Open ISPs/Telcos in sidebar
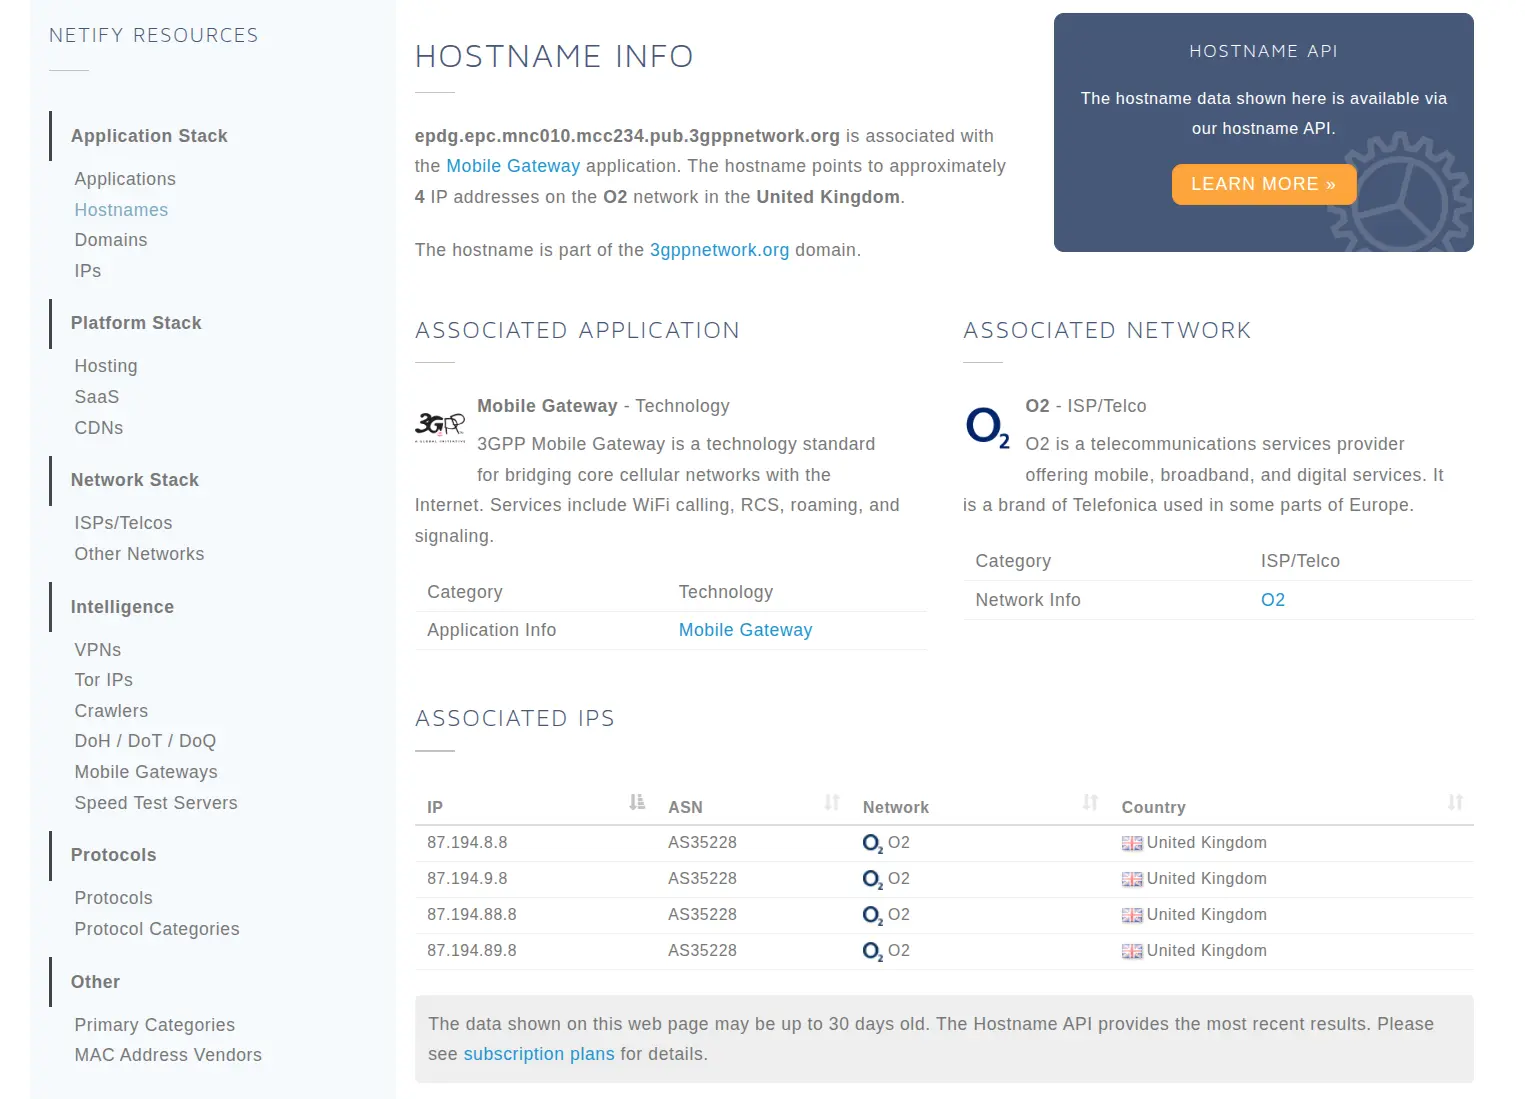The image size is (1525, 1099). pos(123,523)
